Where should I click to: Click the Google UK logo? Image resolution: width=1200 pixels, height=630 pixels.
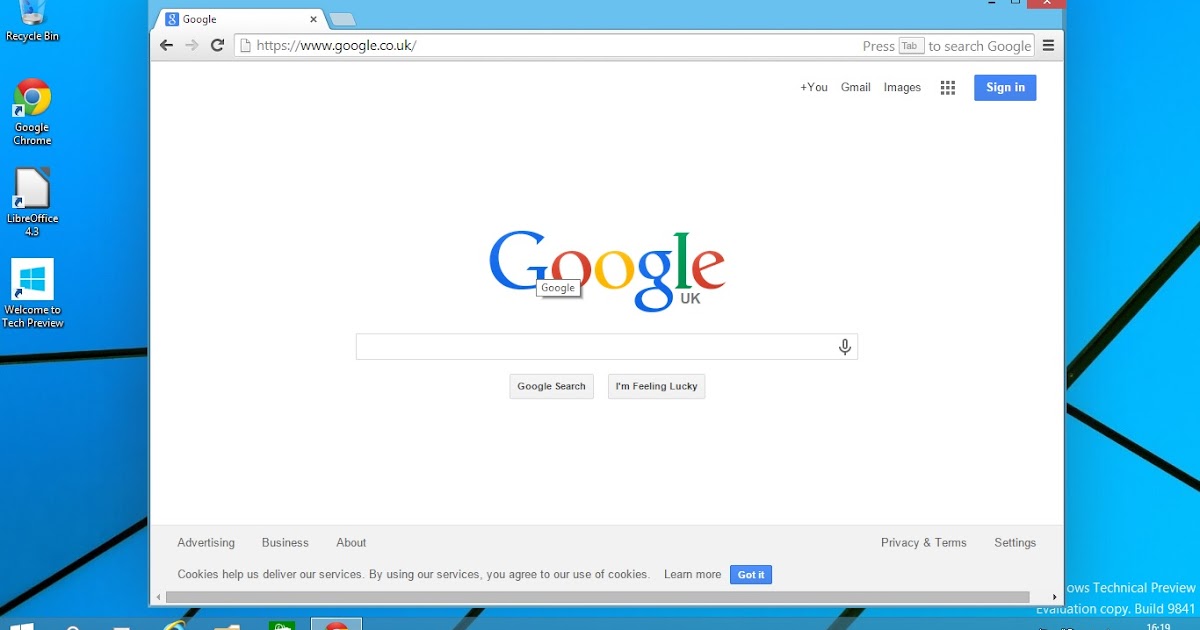tap(607, 270)
